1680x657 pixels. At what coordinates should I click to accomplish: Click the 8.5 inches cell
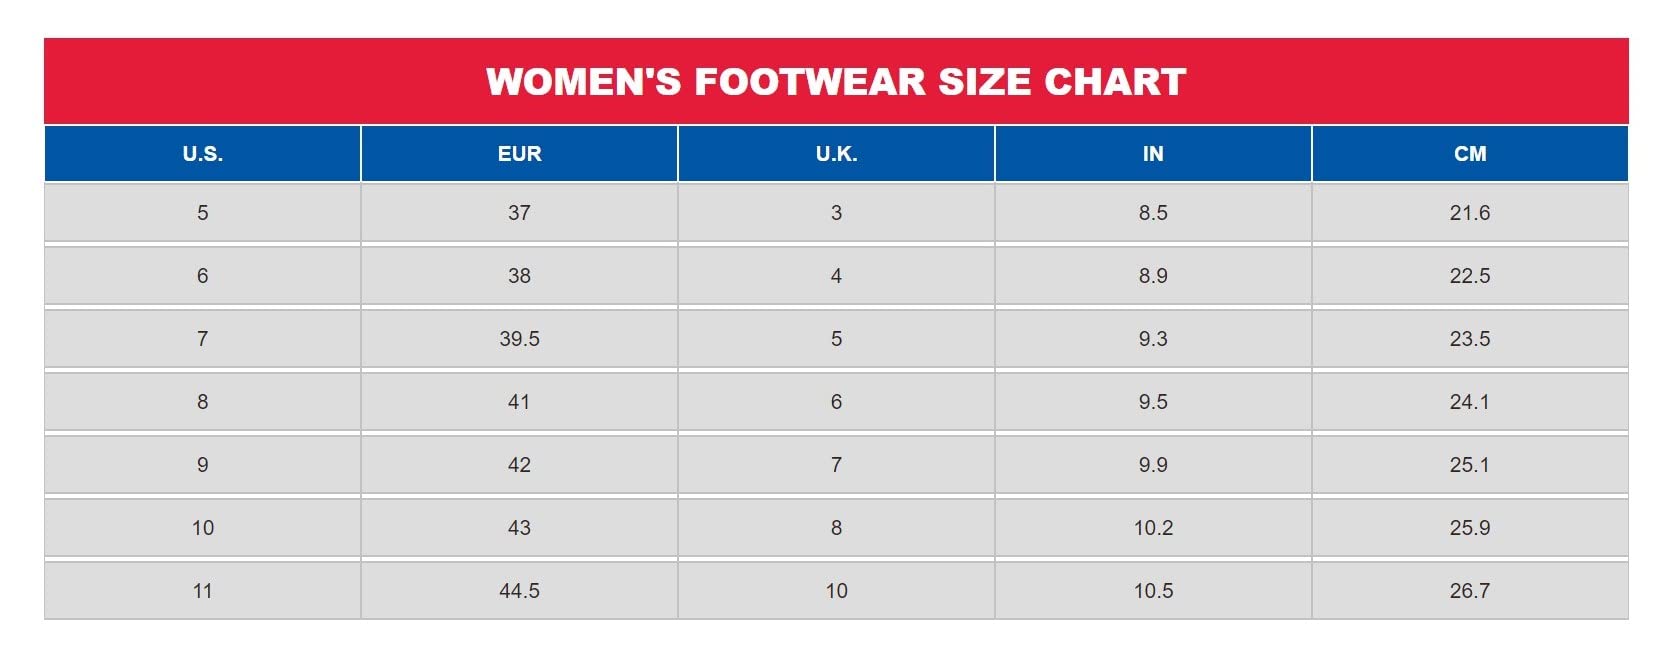tap(1153, 213)
